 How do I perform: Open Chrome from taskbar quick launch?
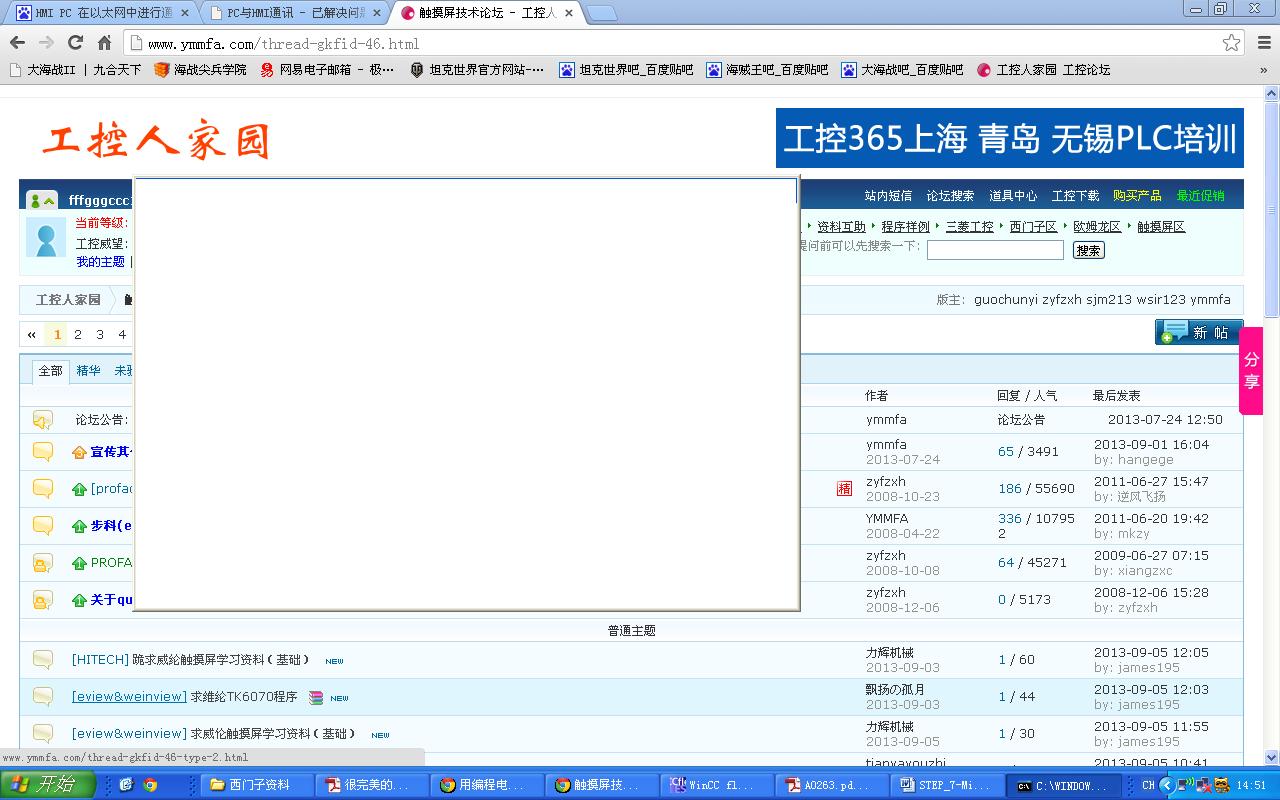pos(150,785)
